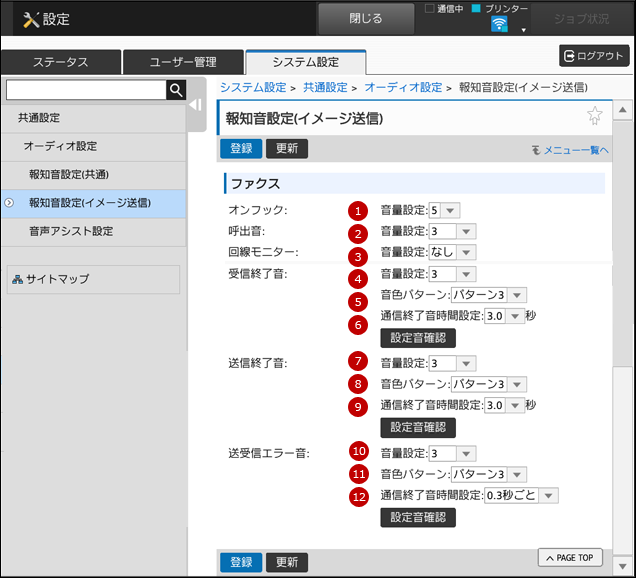636x578 pixels.
Task: Click the bottom 登録 button
Action: 241,562
